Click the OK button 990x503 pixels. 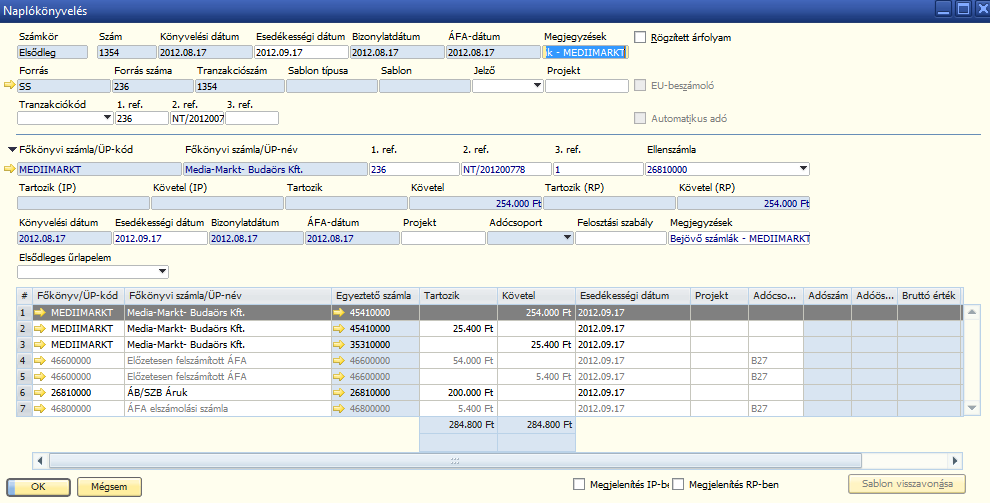coord(39,487)
